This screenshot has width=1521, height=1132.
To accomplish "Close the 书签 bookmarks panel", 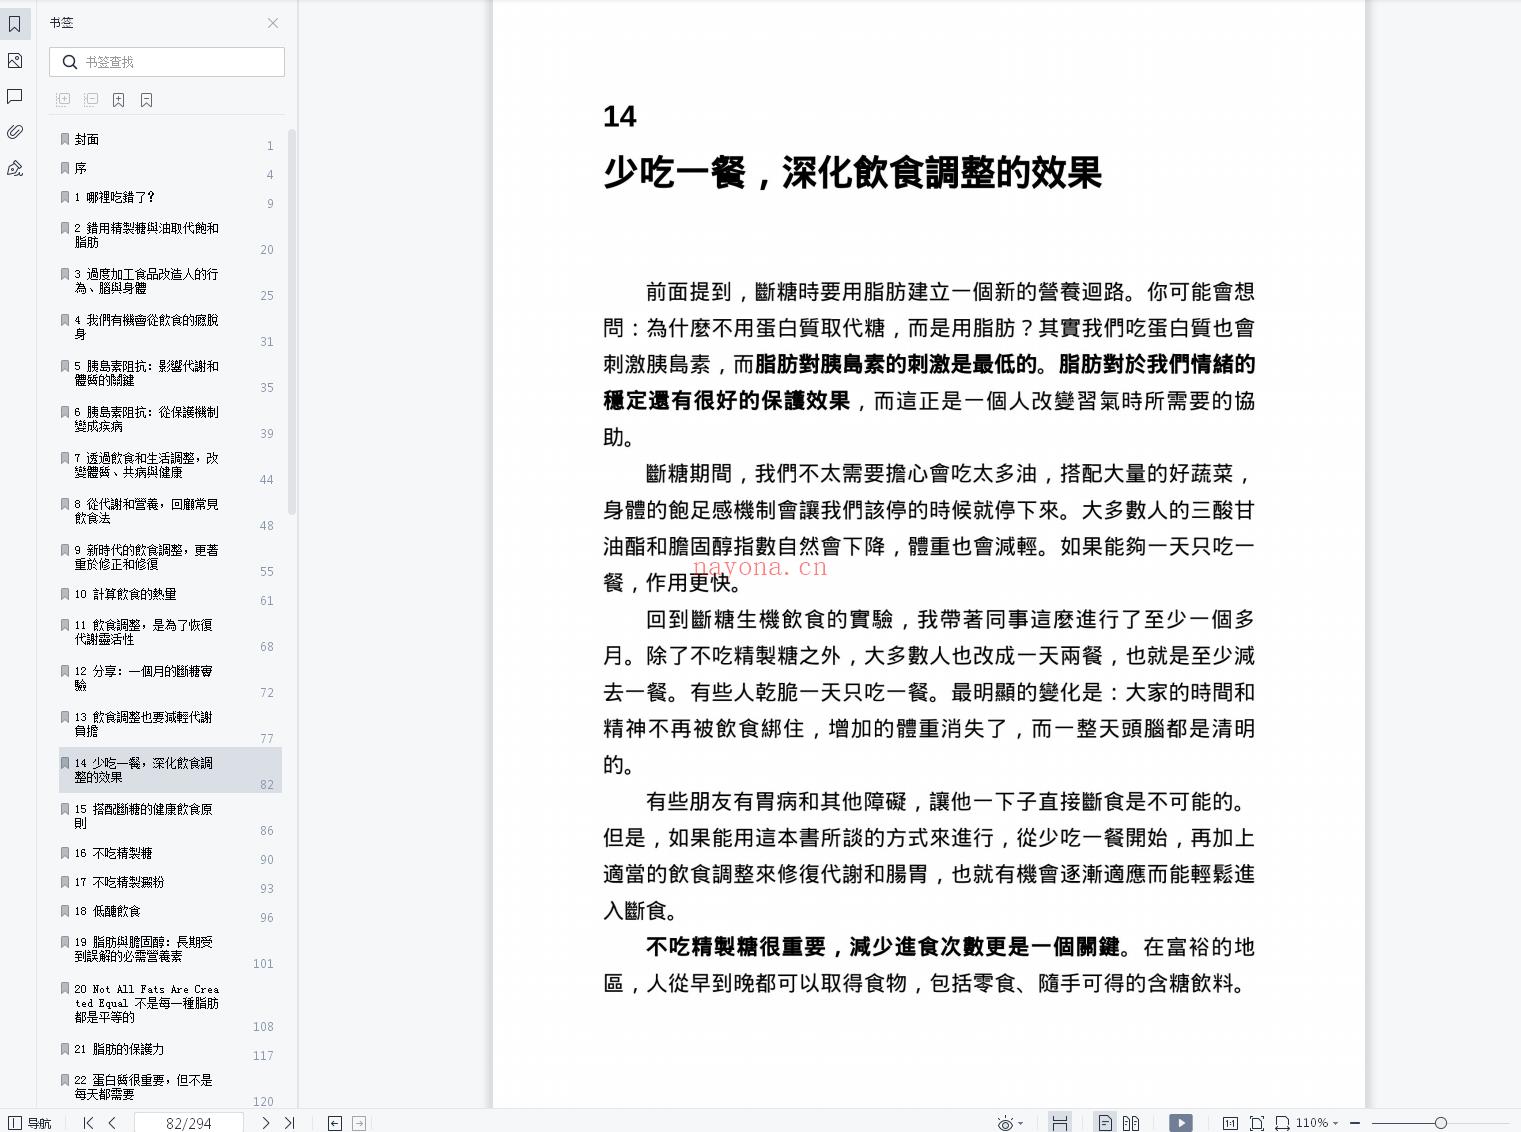I will [x=273, y=23].
